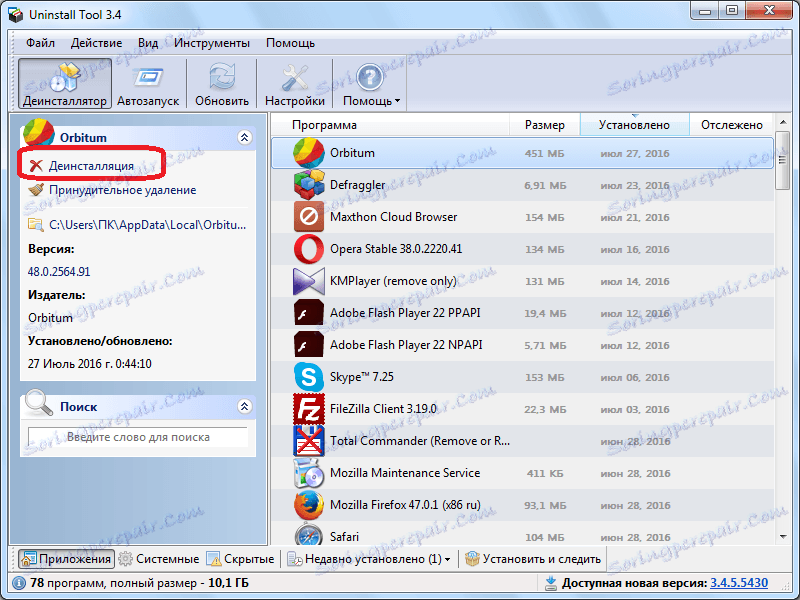Click the info icon in status bar
The image size is (800, 600).
point(19,583)
